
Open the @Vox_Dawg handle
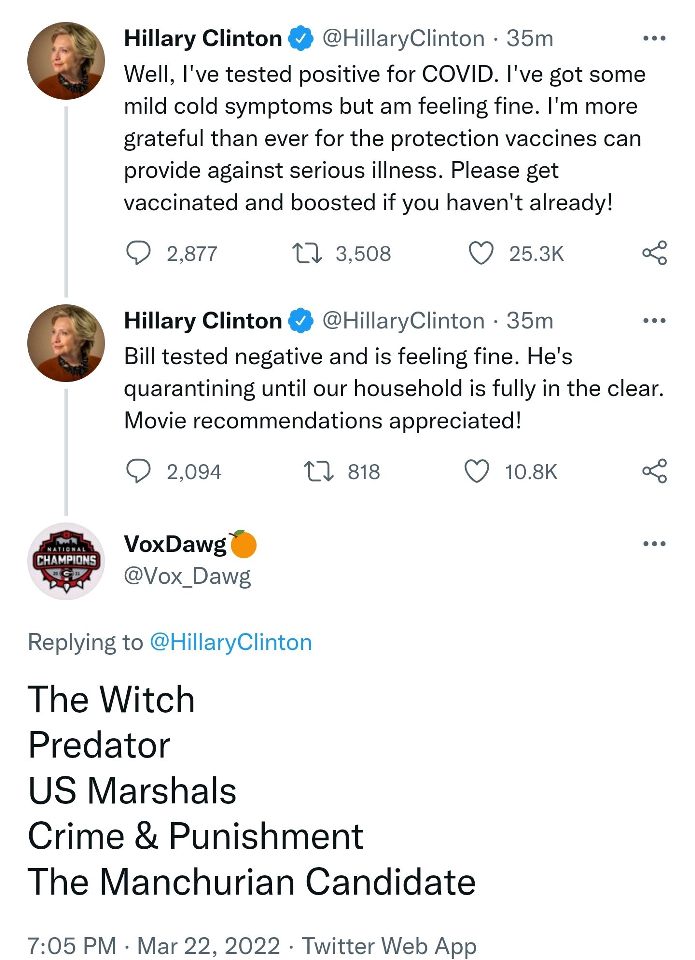click(x=187, y=576)
